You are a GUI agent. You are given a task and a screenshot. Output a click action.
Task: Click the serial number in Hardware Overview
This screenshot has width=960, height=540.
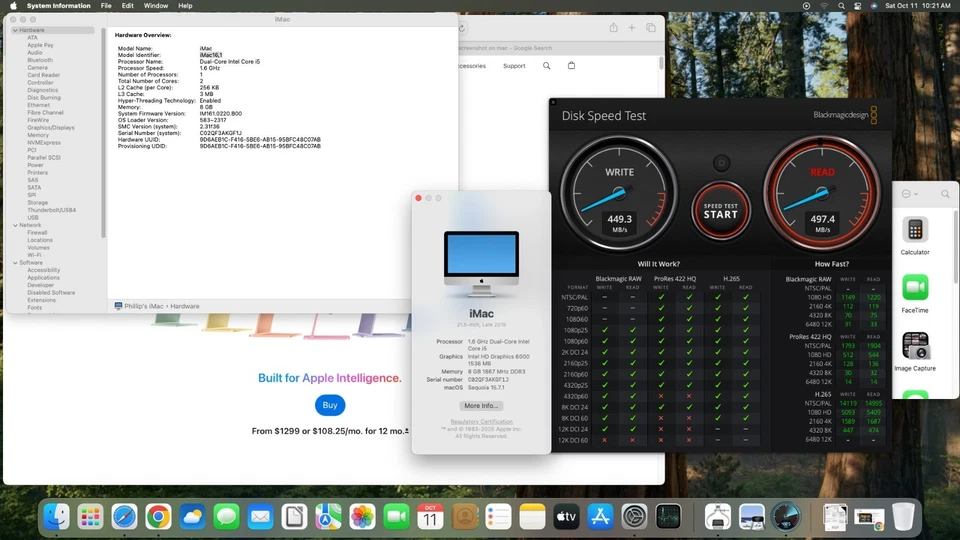coord(220,133)
